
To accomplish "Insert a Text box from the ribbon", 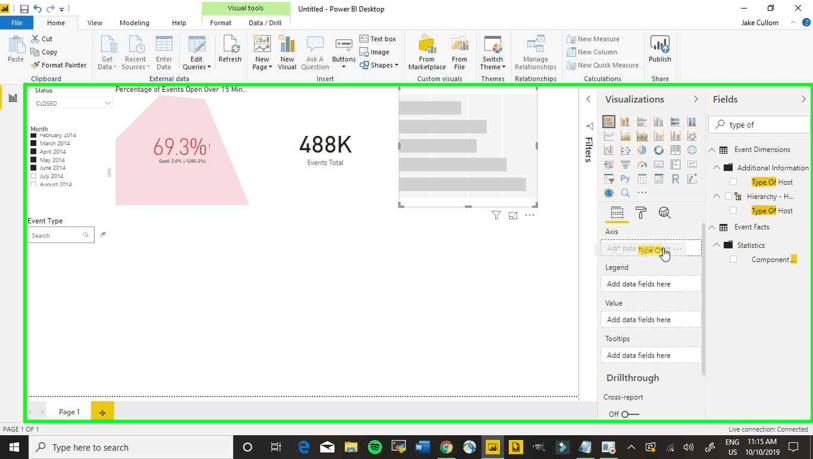I will (378, 39).
